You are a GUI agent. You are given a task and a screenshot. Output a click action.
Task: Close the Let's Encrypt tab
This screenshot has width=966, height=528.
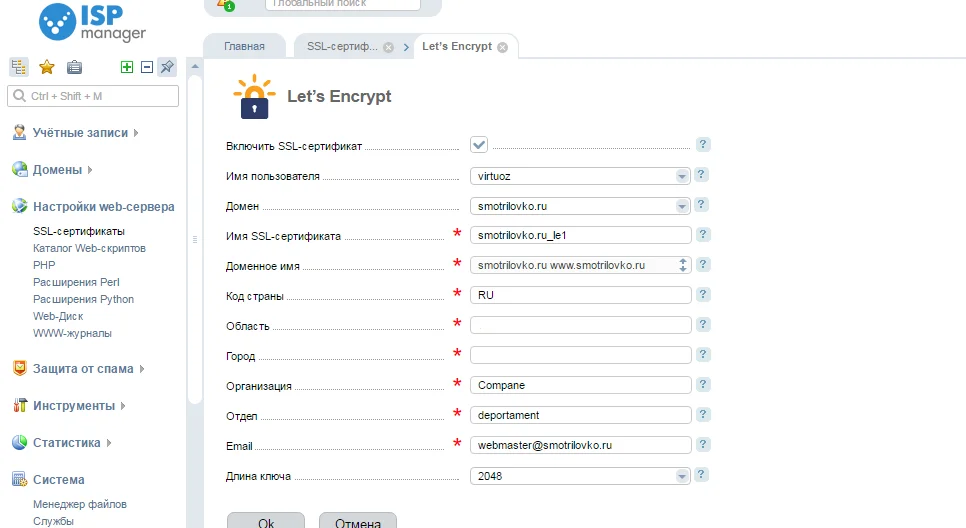[503, 47]
